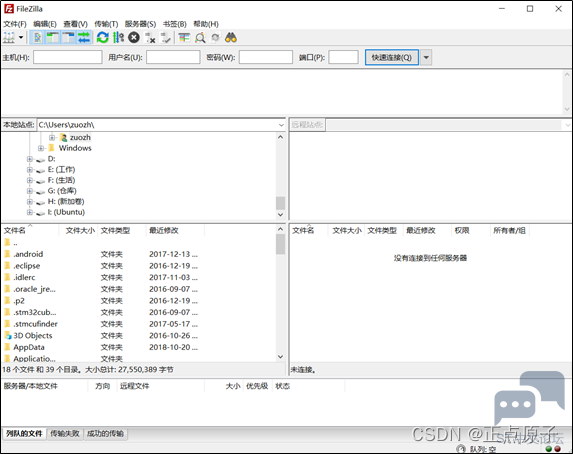Click the 用户名(U) input field
Screen dimensions: 573x454
click(173, 57)
